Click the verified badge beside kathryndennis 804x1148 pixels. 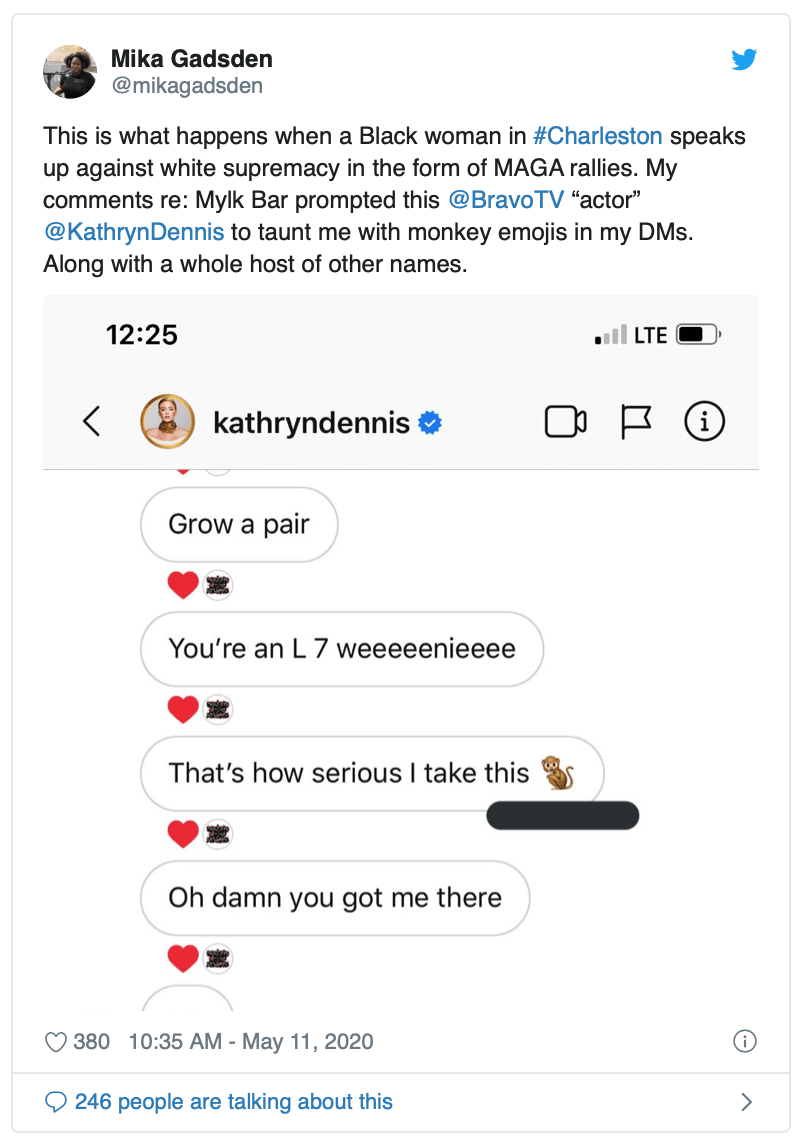(x=431, y=423)
